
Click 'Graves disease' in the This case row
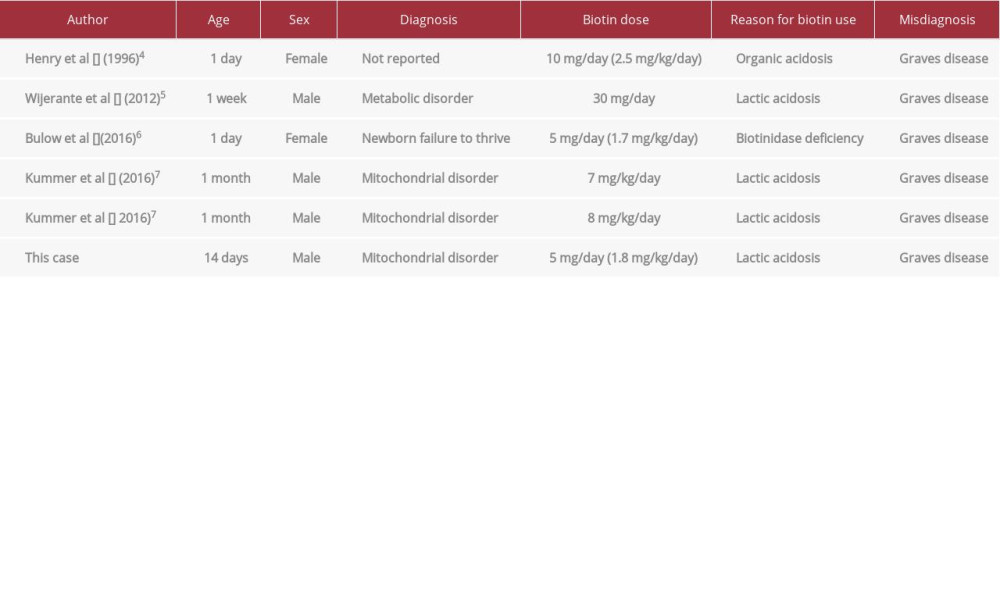(943, 258)
